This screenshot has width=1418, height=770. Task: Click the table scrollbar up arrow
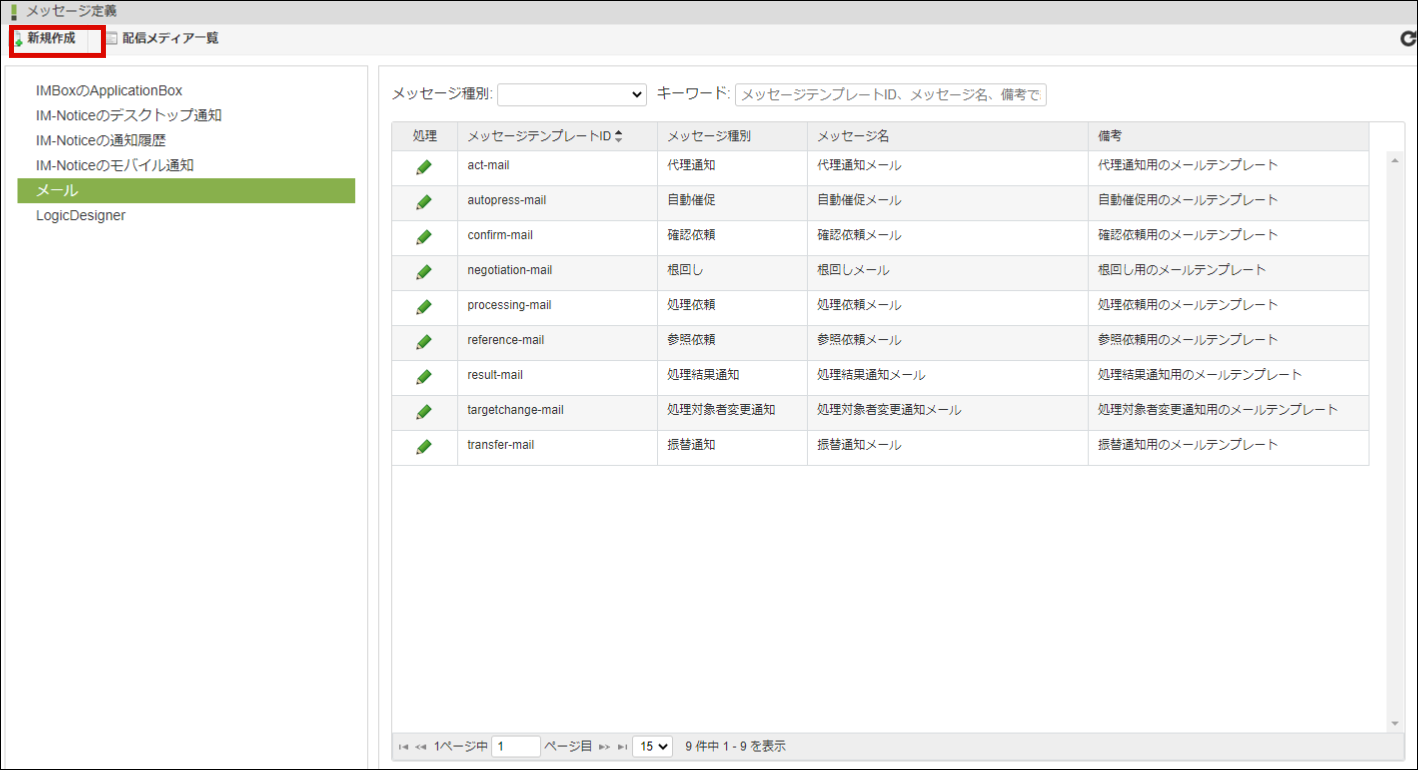coord(1395,160)
